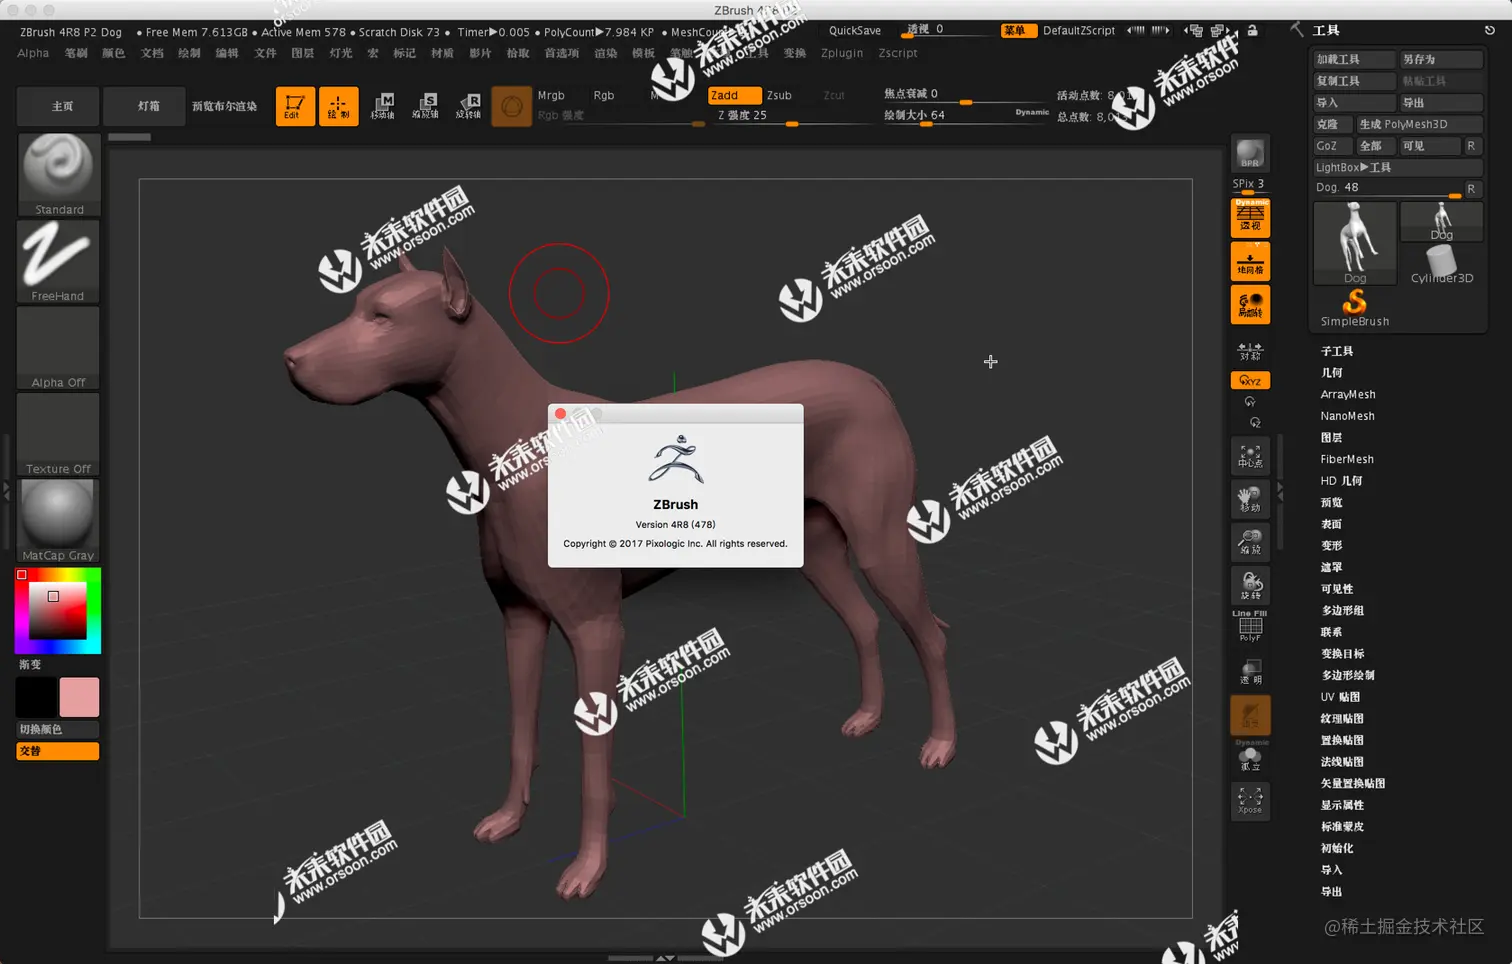1512x964 pixels.
Task: Click the Zoom view magnifier icon
Action: [x=1250, y=542]
